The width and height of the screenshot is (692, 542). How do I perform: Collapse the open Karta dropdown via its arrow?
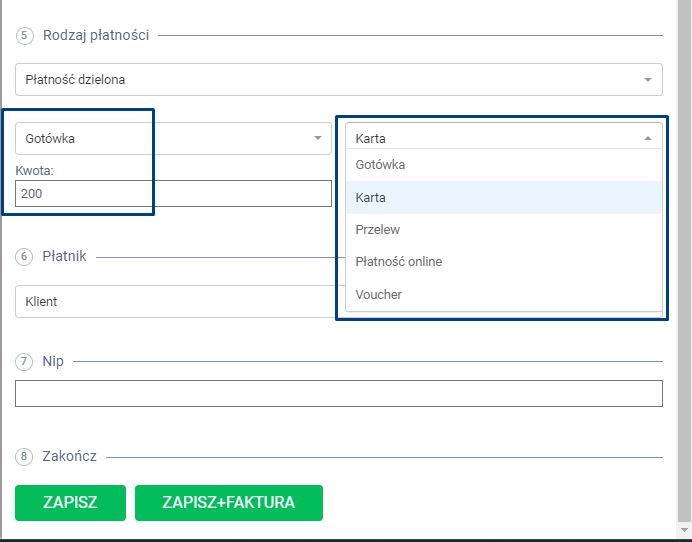coord(647,138)
